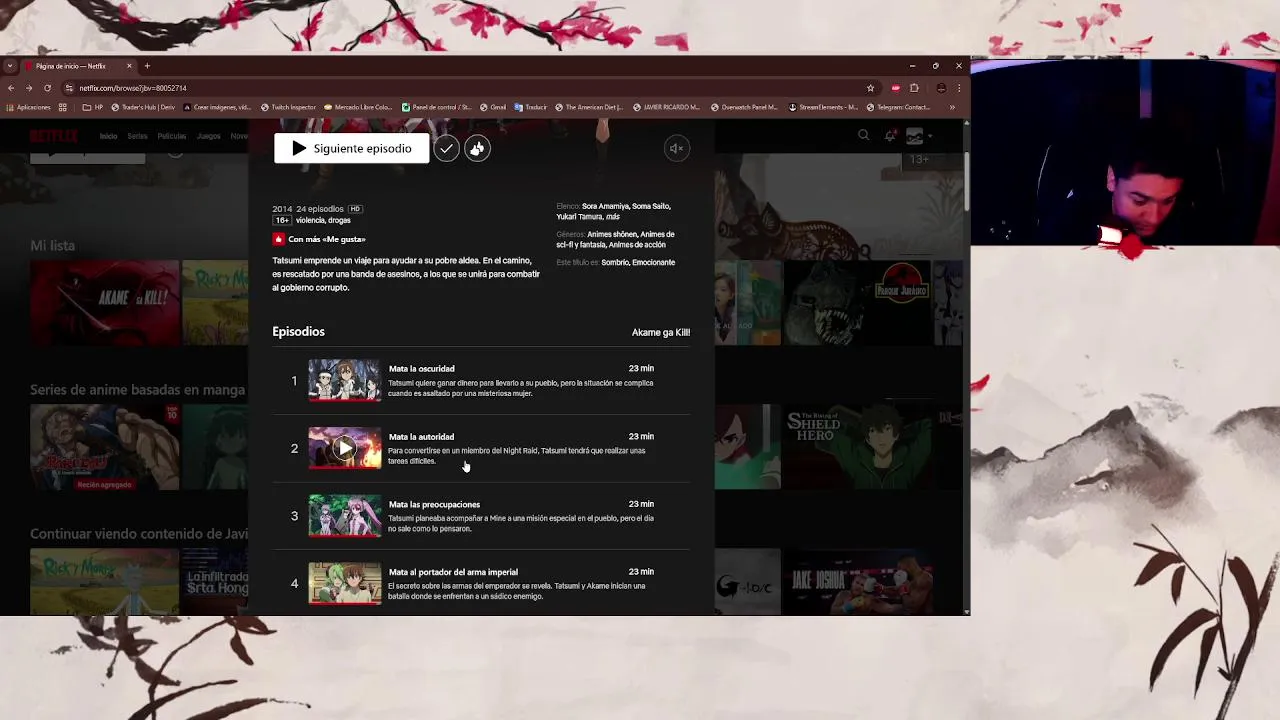The width and height of the screenshot is (1280, 720).
Task: Select the title Mata al portador del arma imperial
Action: point(453,572)
